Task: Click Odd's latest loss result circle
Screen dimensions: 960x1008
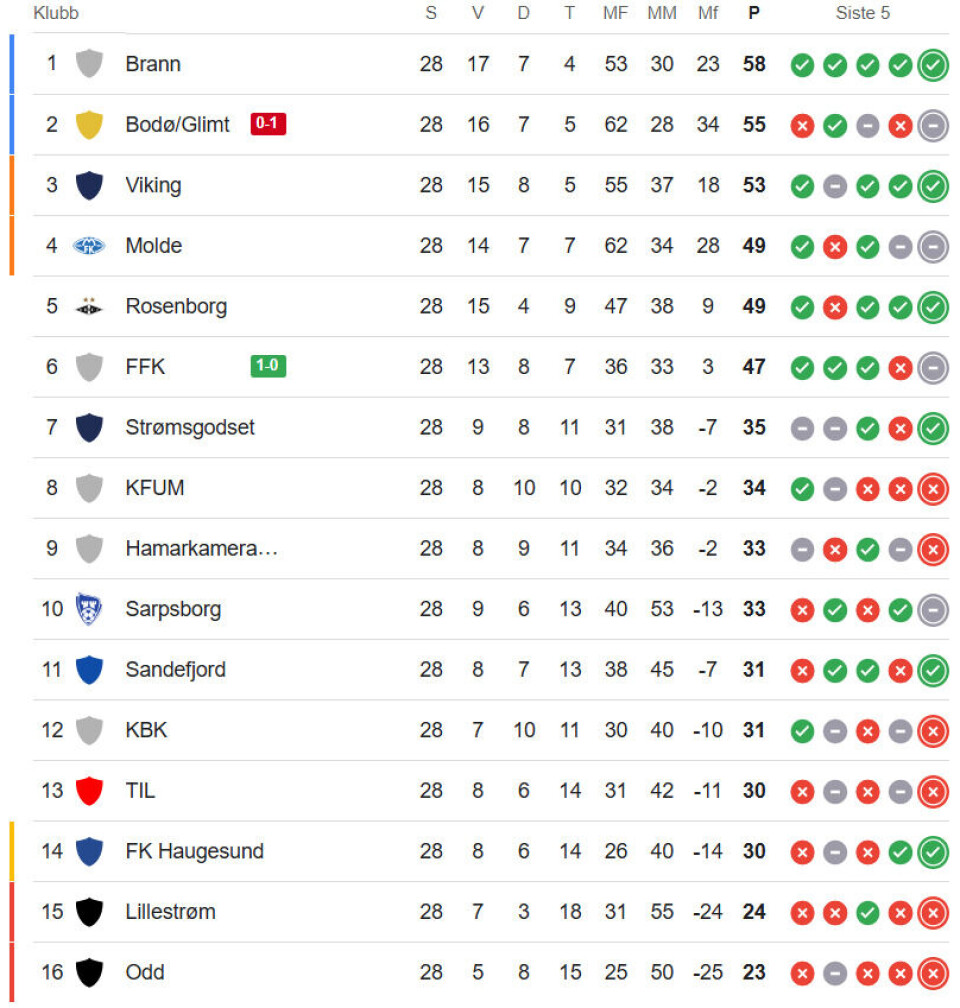Action: pos(933,973)
